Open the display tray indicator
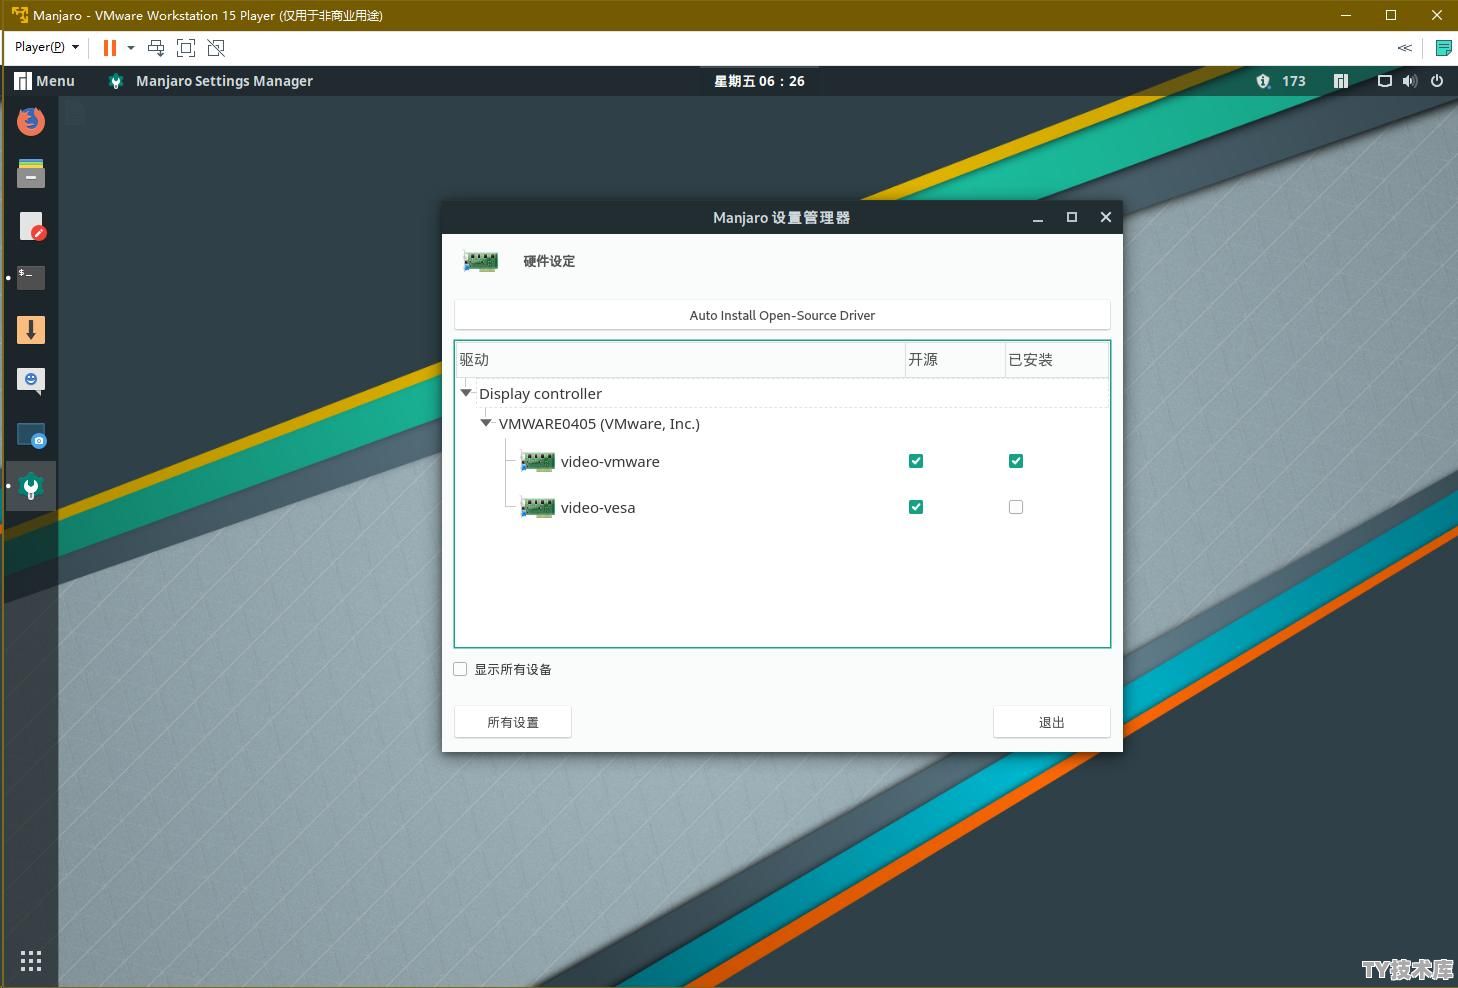 [1385, 81]
